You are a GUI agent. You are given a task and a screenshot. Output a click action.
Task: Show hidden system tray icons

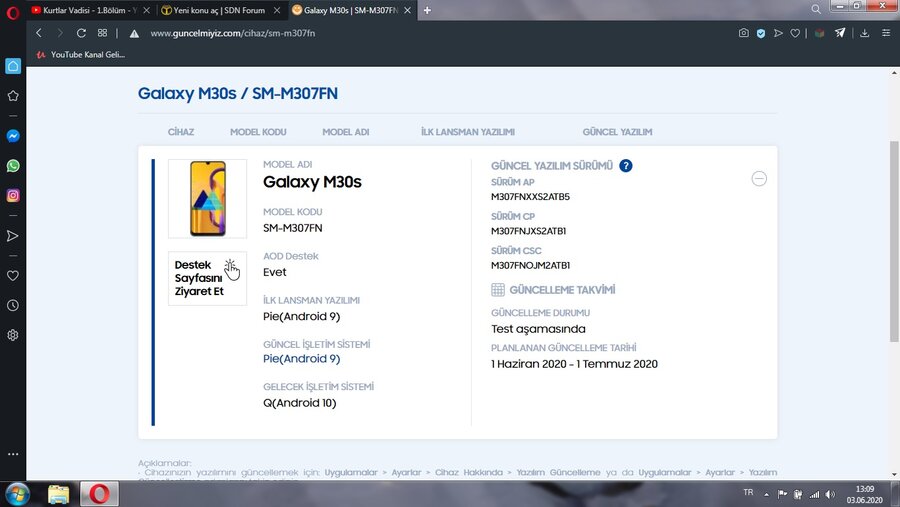[766, 494]
